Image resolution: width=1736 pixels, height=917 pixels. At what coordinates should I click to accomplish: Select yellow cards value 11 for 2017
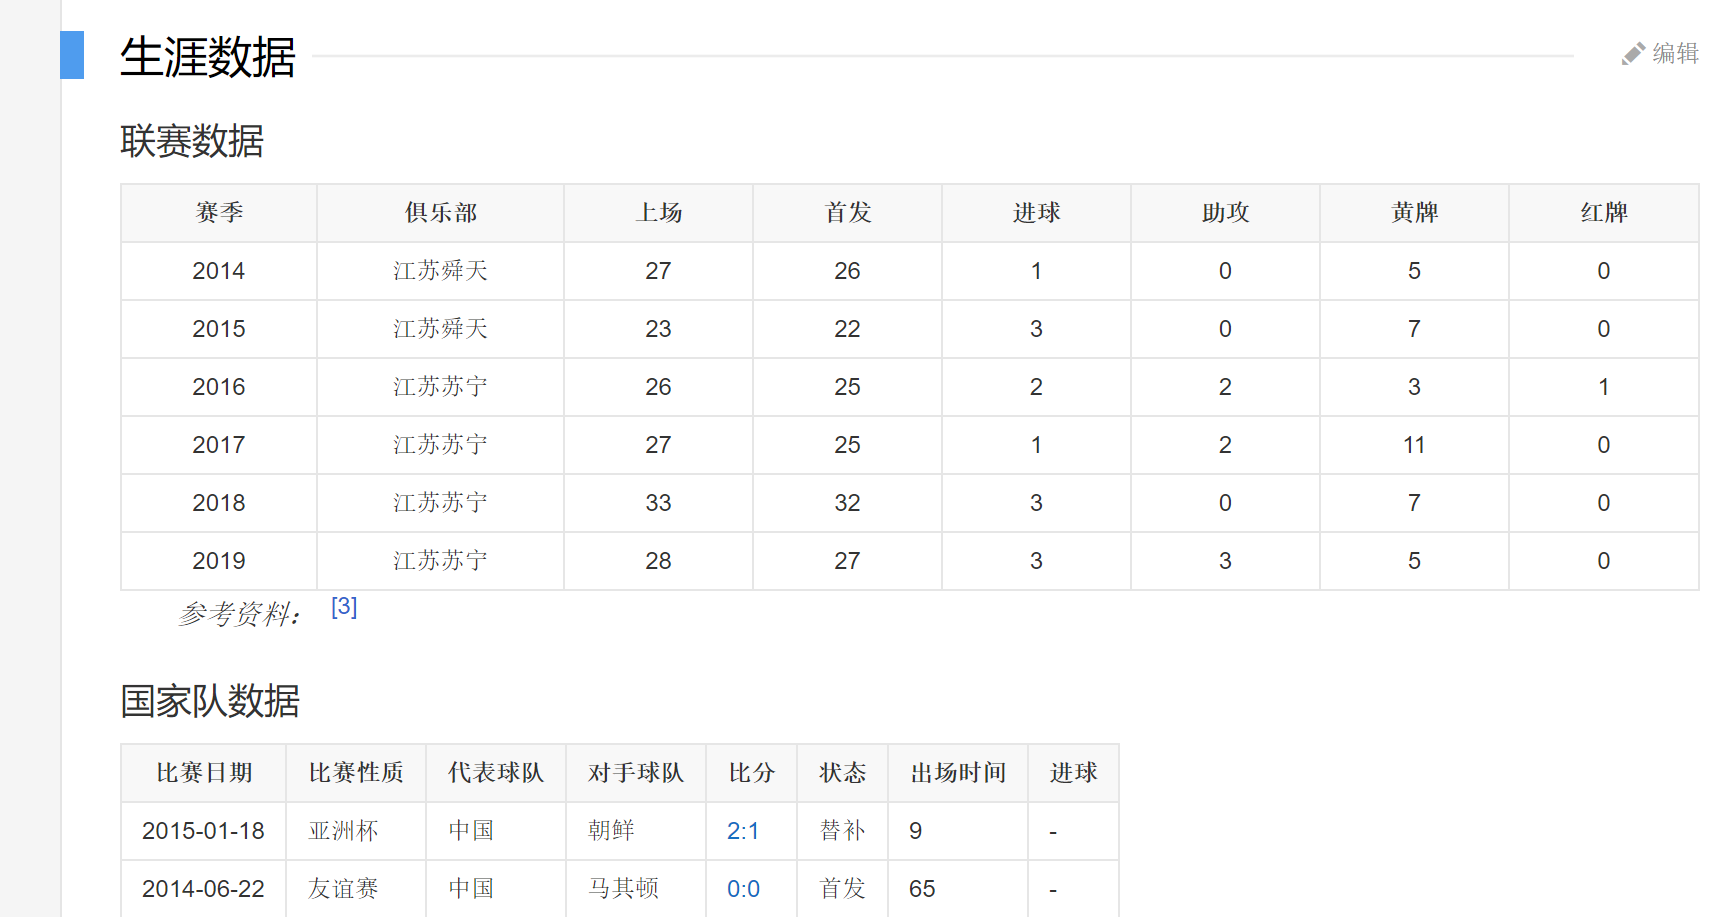point(1414,445)
